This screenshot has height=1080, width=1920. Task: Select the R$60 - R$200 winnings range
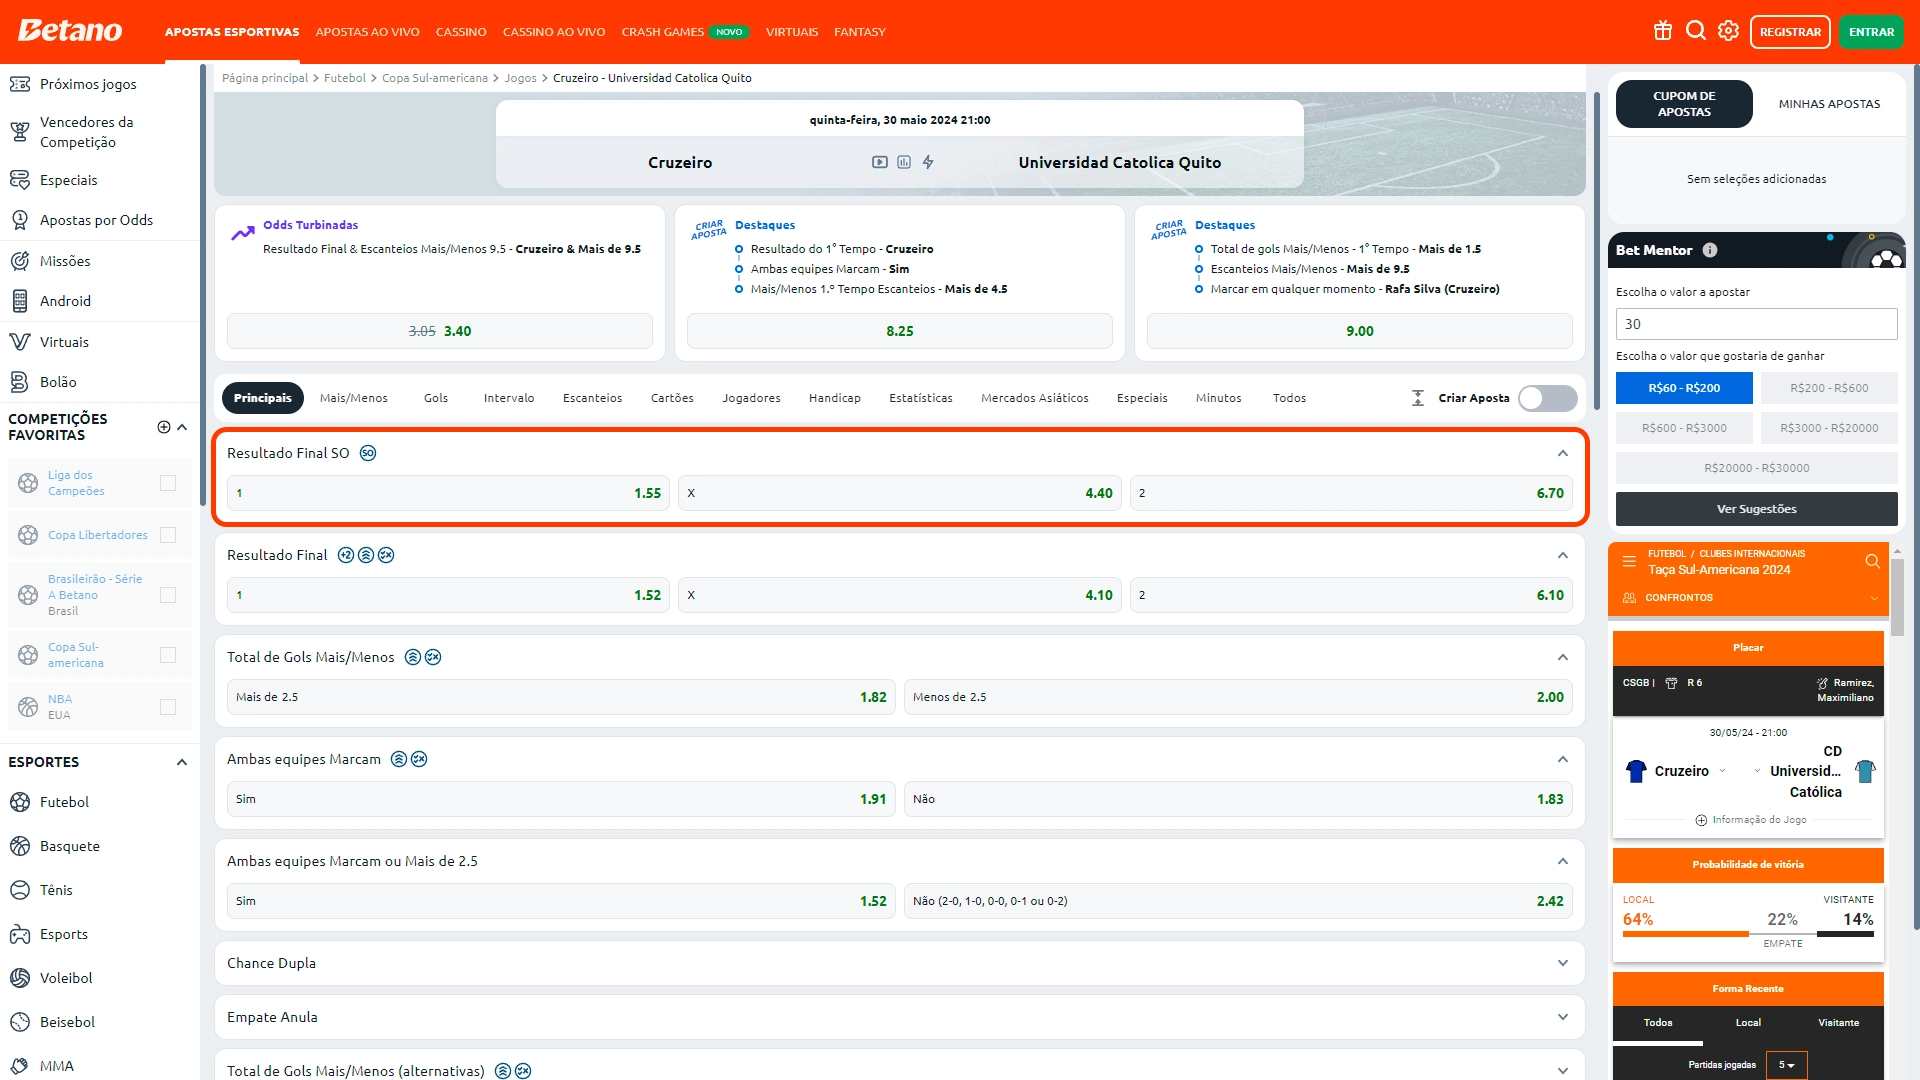click(1684, 388)
